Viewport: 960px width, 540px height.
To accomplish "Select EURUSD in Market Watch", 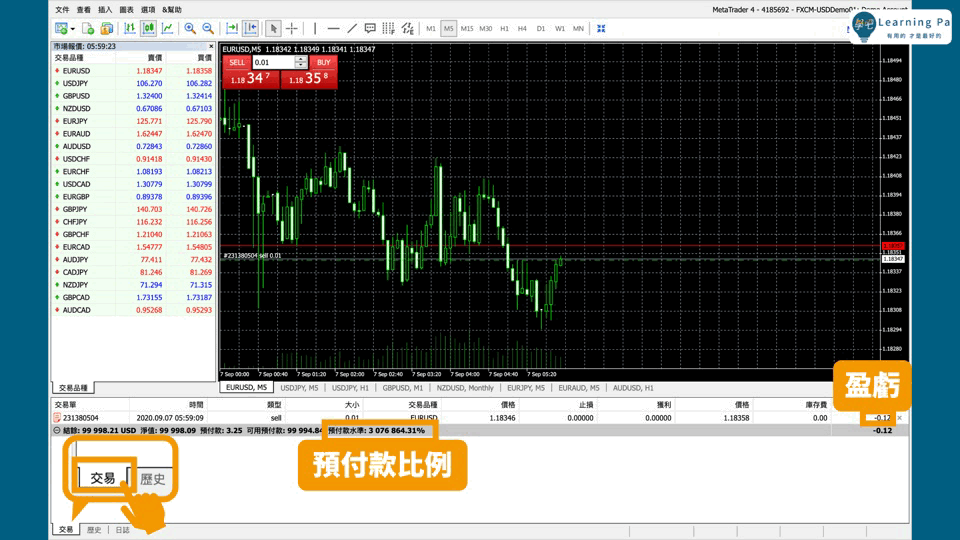I will point(133,71).
